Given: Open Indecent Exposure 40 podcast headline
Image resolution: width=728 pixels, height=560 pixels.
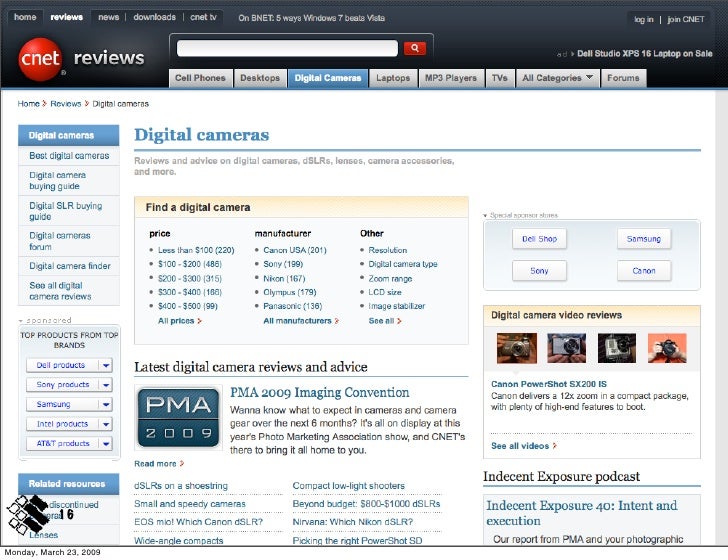Looking at the screenshot, I should tap(581, 513).
